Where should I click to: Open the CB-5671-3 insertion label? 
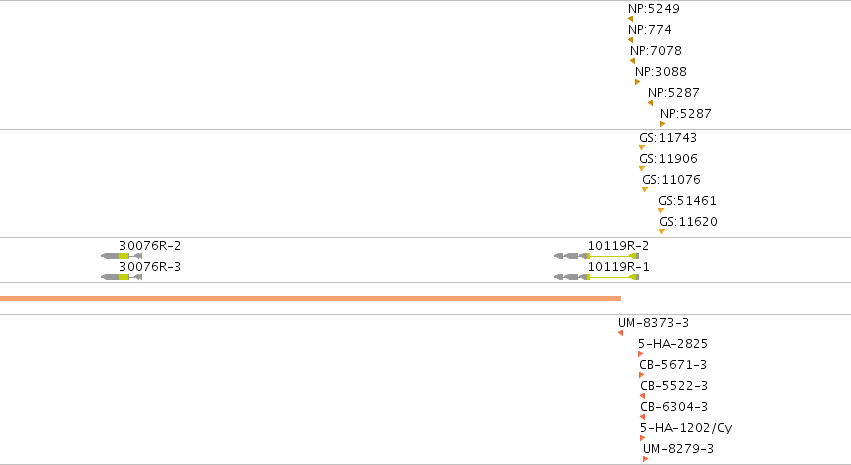point(673,365)
